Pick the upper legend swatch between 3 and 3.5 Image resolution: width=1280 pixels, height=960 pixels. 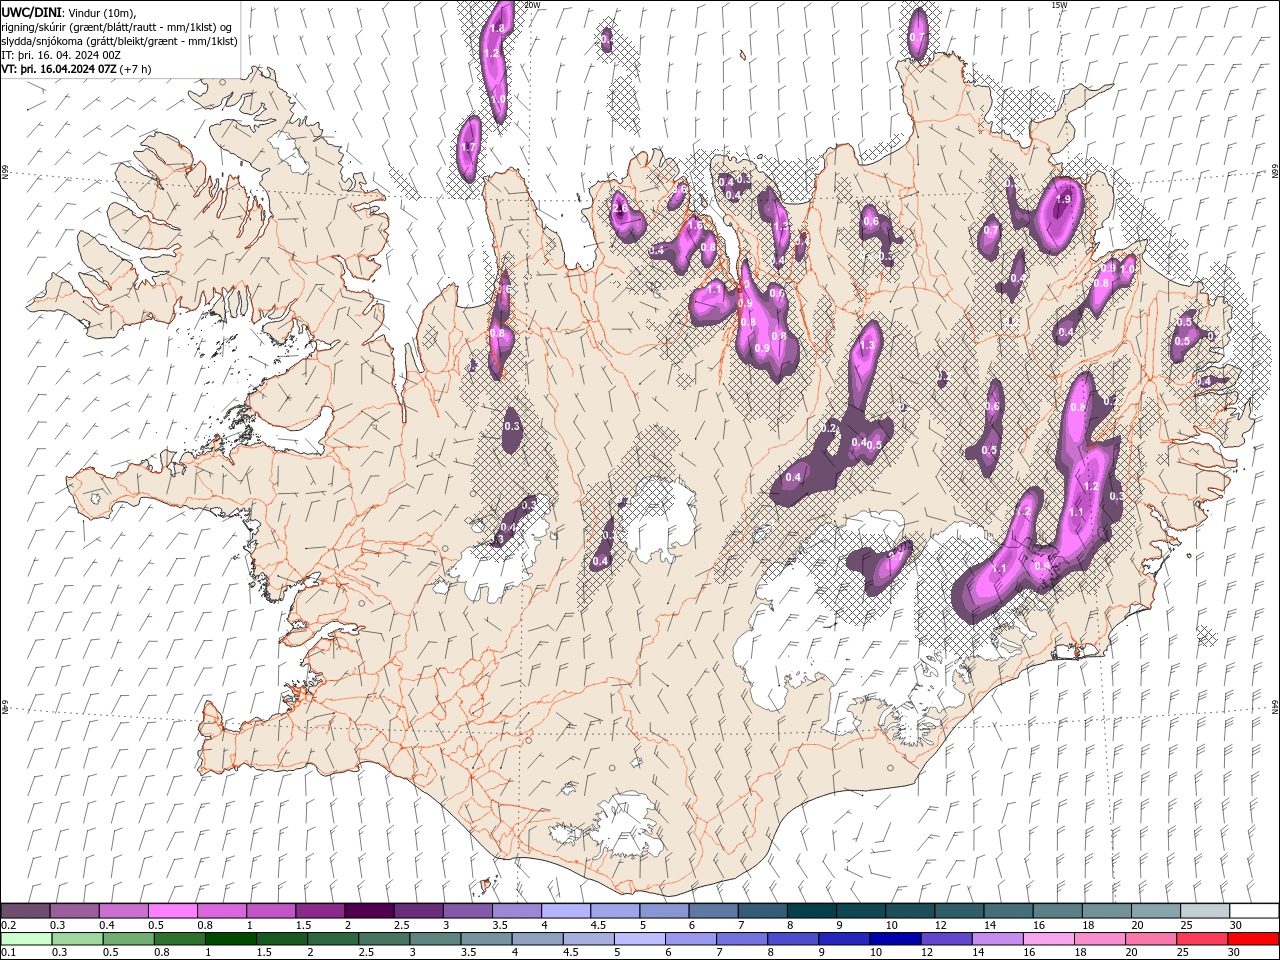coord(467,911)
